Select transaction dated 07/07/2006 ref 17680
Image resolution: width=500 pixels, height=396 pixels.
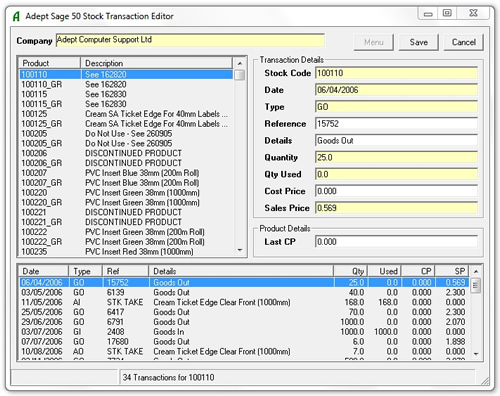pyautogui.click(x=244, y=341)
